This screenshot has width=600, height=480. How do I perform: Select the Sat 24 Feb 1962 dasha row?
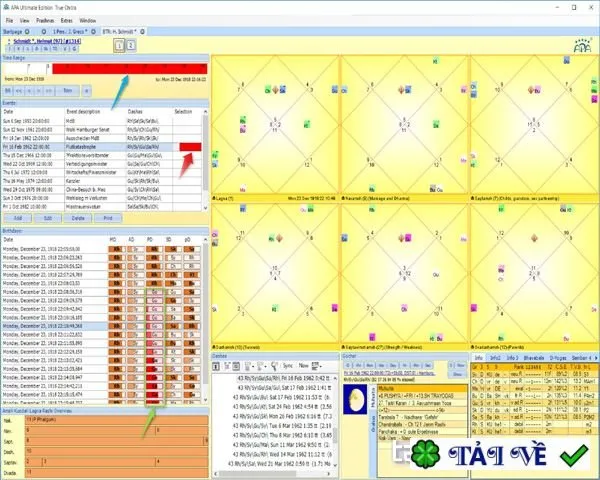pos(282,407)
